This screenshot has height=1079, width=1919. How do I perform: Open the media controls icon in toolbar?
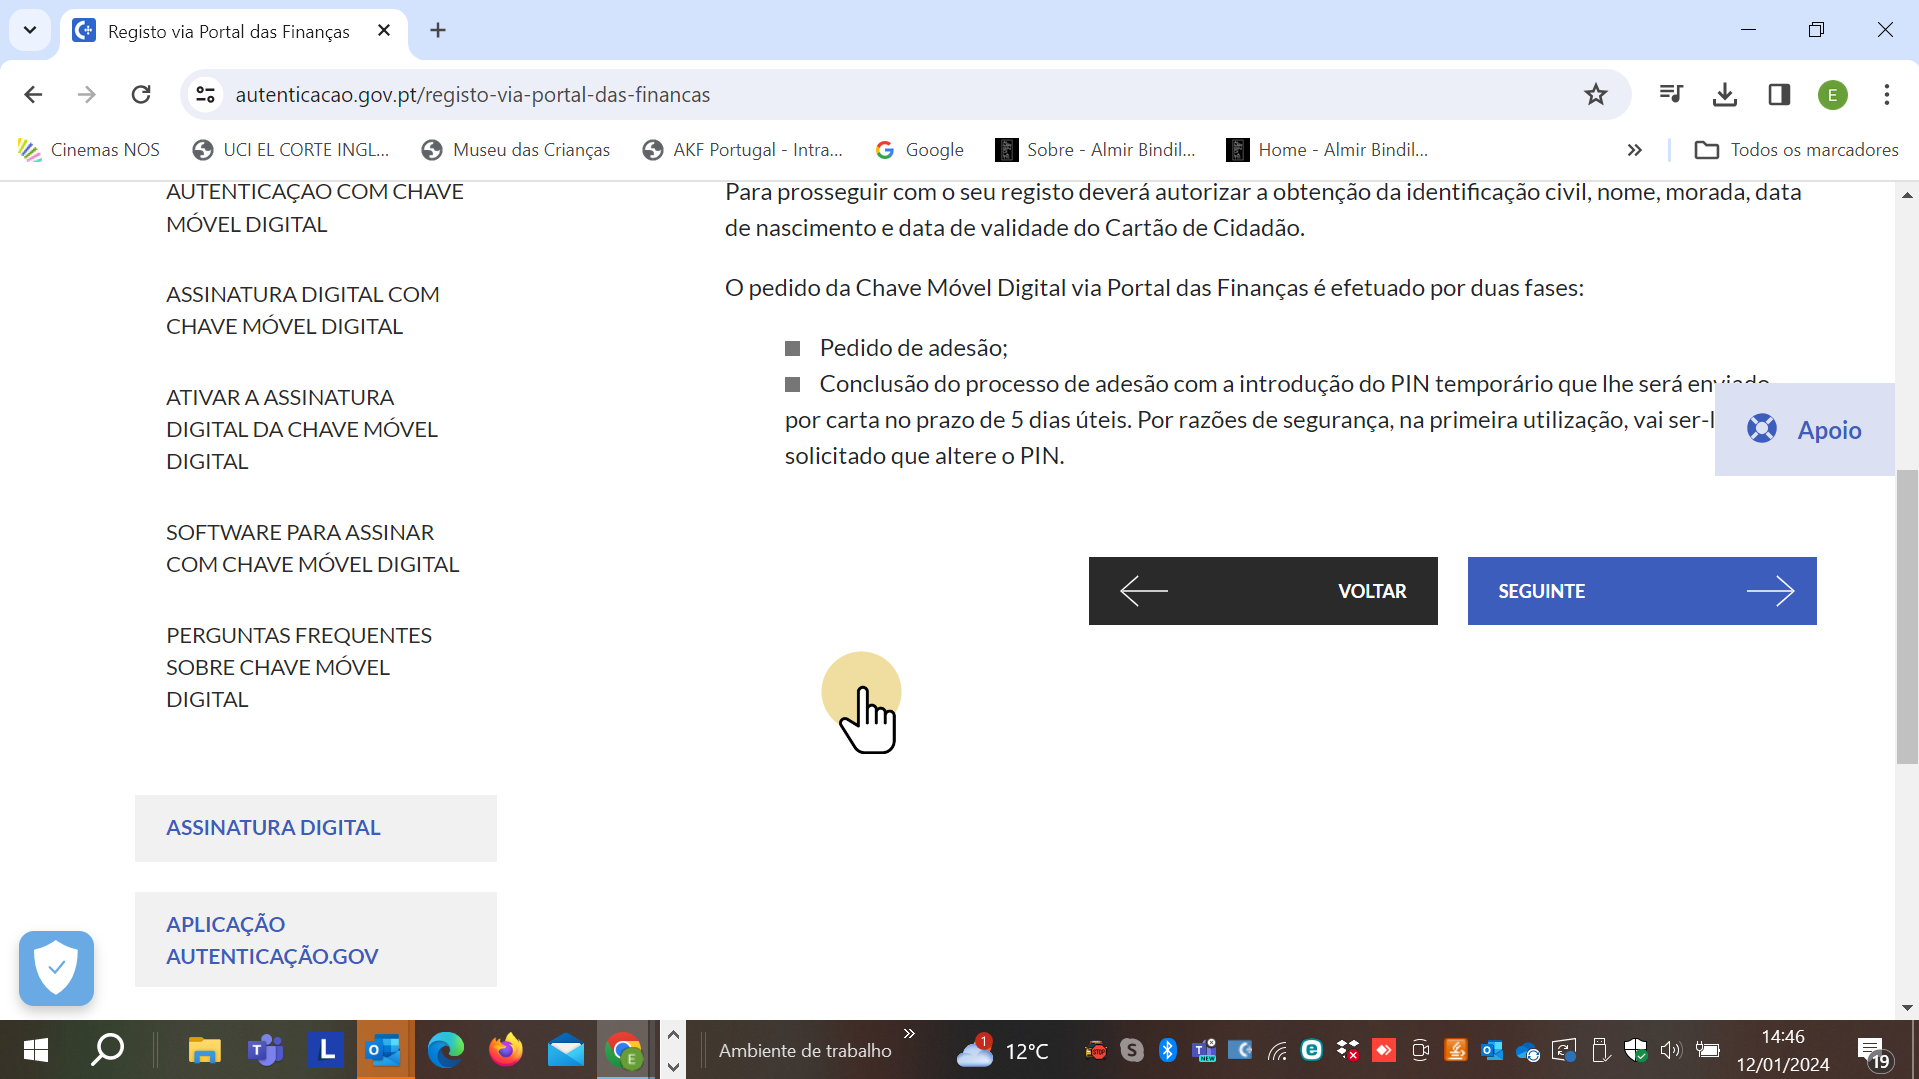tap(1670, 95)
